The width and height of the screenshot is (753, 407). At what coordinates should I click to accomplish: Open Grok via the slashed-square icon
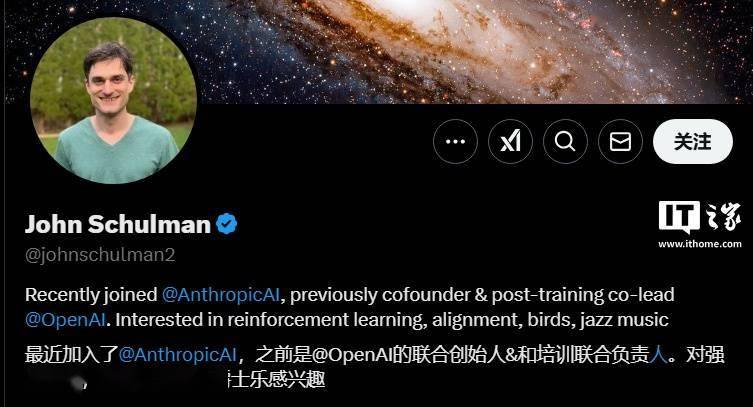click(510, 142)
